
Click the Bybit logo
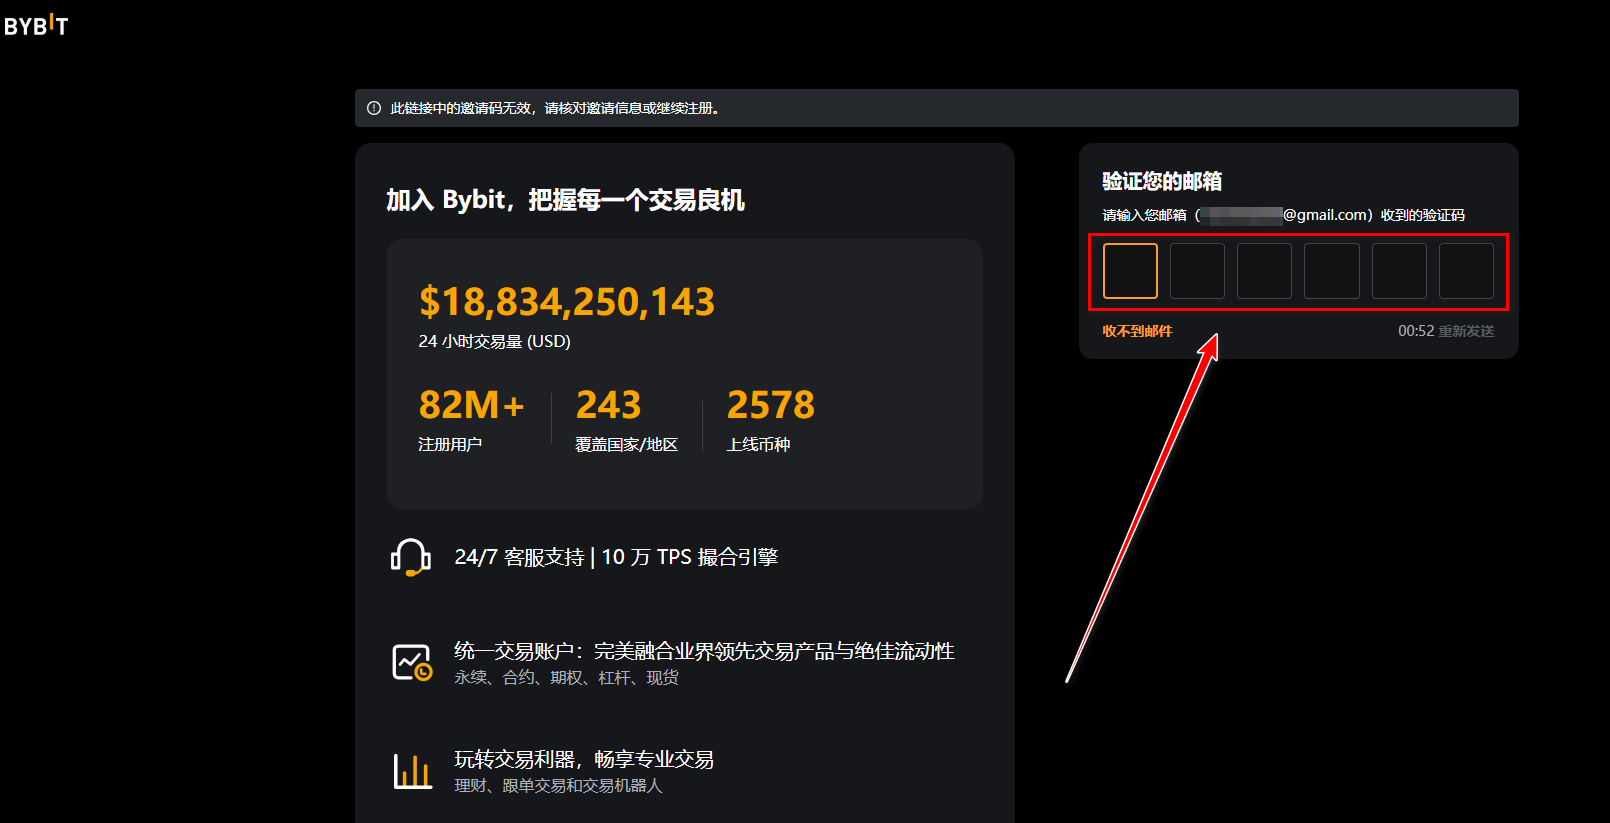click(x=36, y=26)
